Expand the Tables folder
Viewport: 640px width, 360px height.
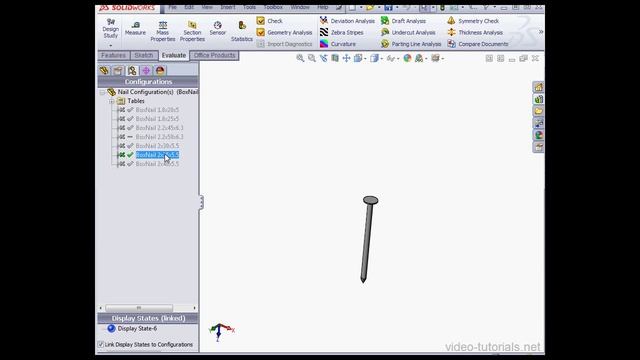111,101
